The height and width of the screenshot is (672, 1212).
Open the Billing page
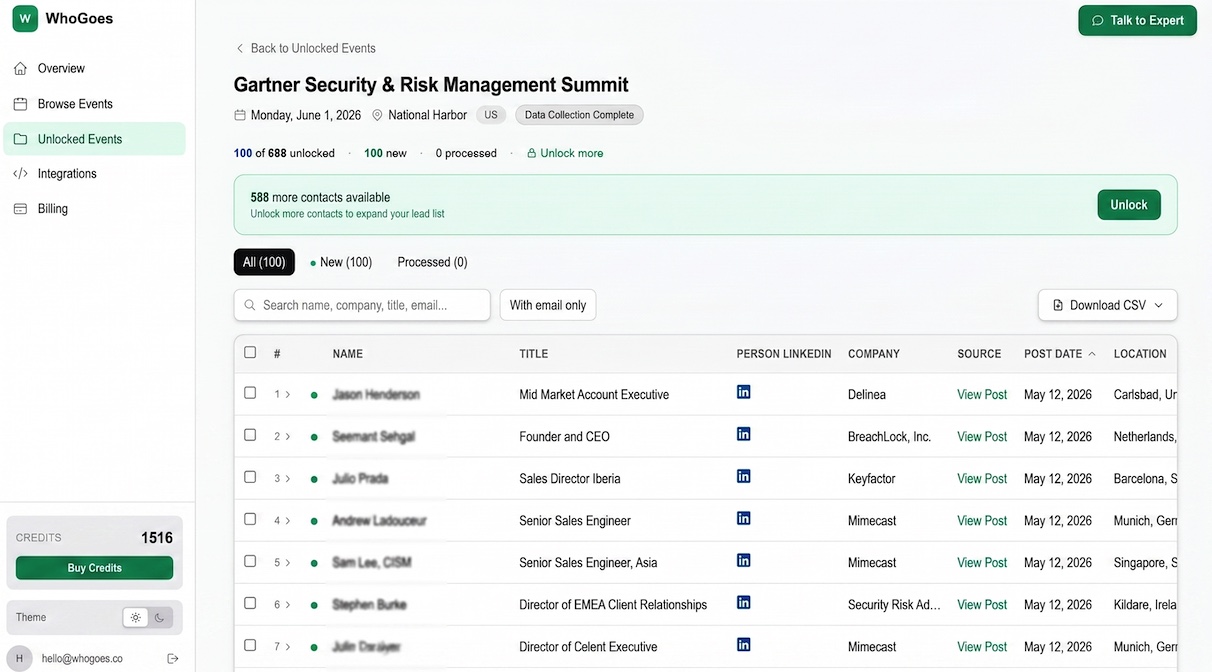94,209
